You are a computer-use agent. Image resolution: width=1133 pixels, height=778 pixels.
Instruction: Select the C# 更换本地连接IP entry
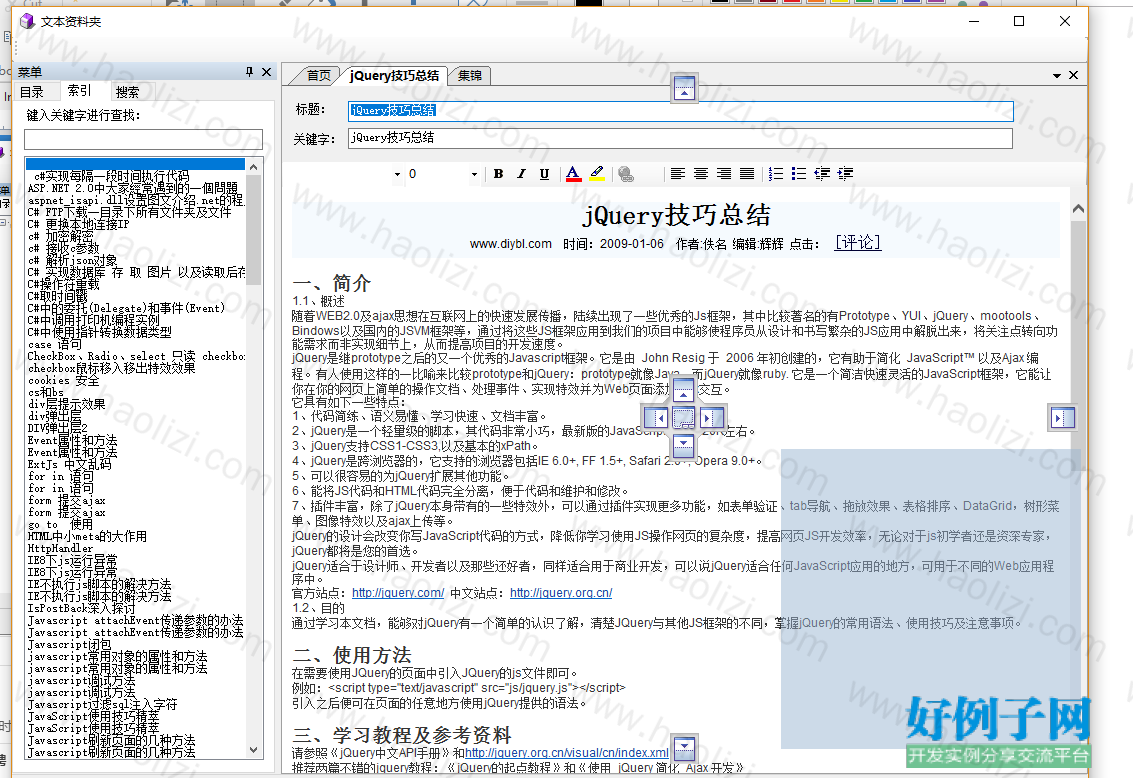(78, 224)
